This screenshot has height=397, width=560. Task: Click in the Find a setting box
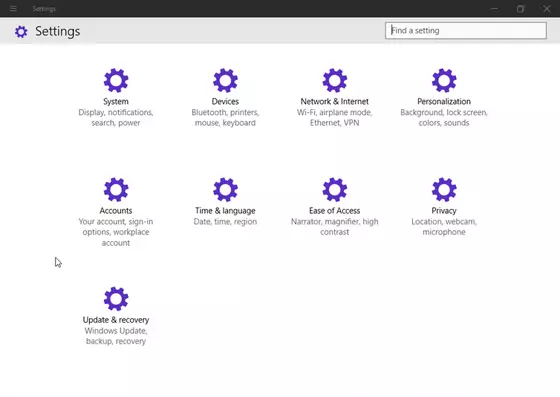coord(466,30)
